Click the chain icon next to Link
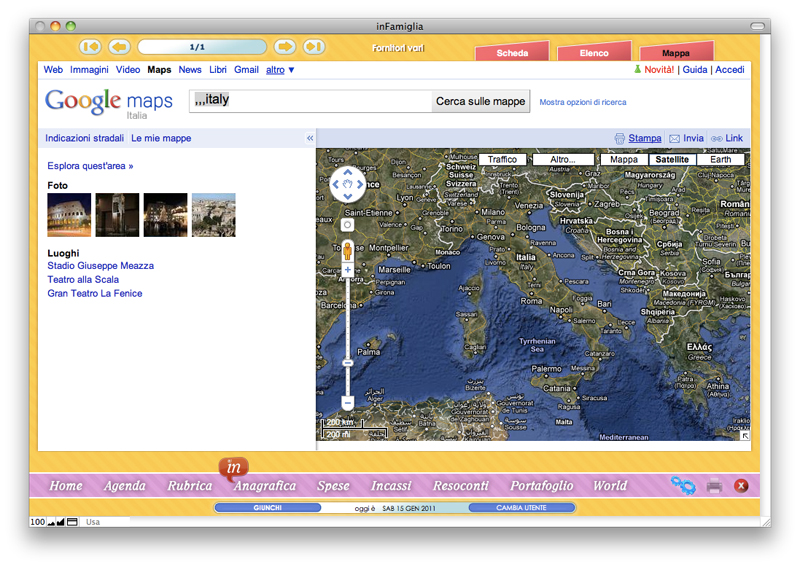This screenshot has width=800, height=567. pyautogui.click(x=717, y=139)
